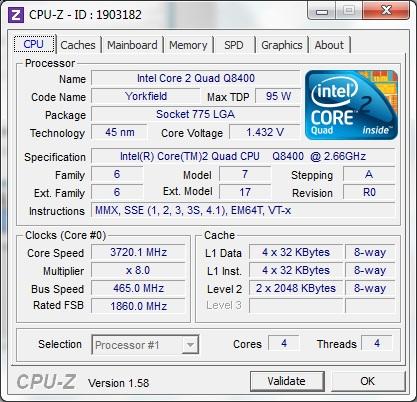Click the CPU-Z logo at bottom left
This screenshot has width=417, height=402.
[x=46, y=381]
